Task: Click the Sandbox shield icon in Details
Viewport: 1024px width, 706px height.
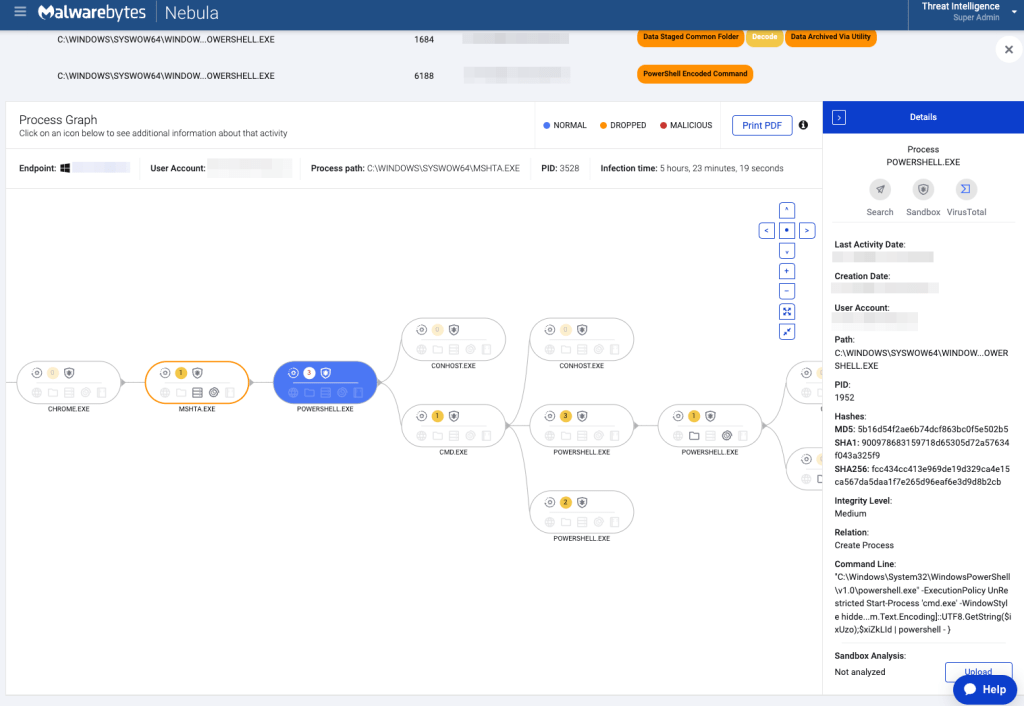Action: (x=923, y=189)
